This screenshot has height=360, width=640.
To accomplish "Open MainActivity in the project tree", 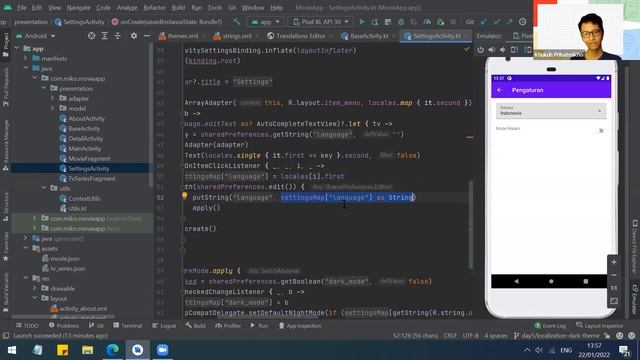I will [84, 149].
